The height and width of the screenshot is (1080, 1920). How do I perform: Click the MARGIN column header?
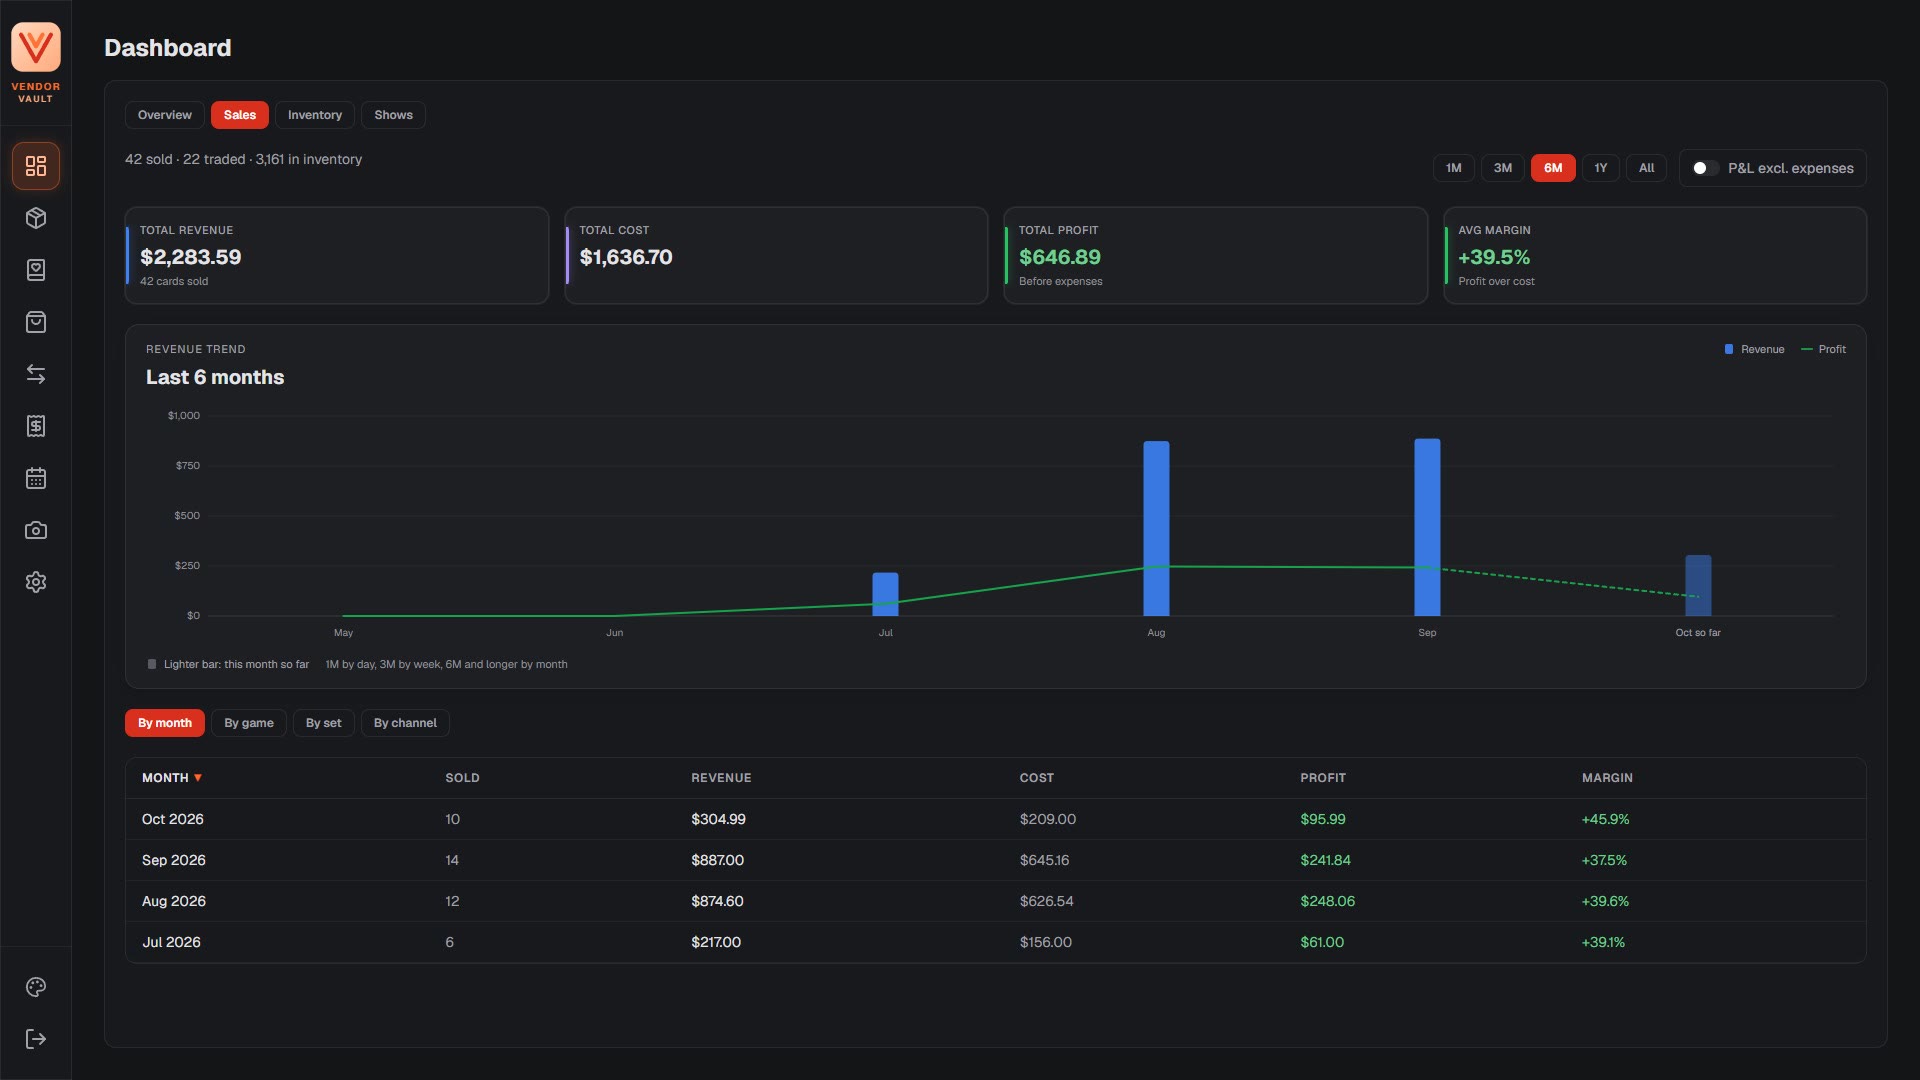[x=1607, y=778]
